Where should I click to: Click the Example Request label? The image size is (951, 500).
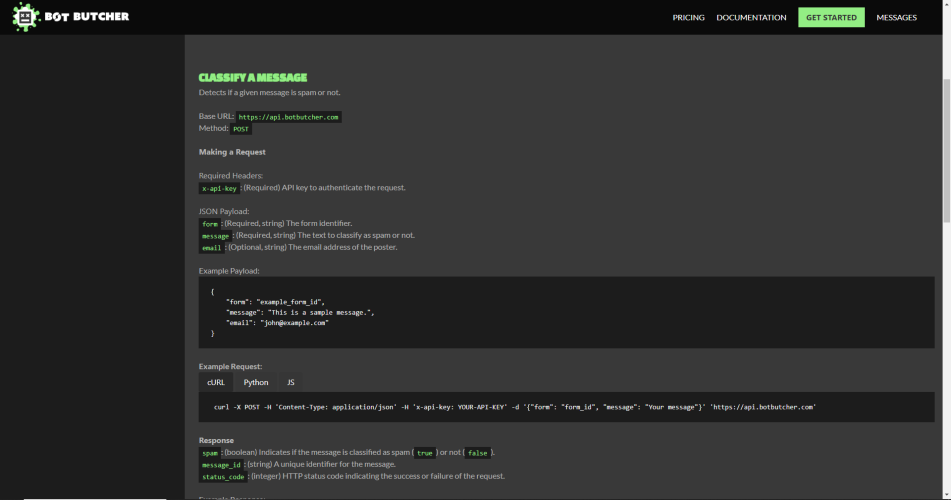pyautogui.click(x=230, y=366)
